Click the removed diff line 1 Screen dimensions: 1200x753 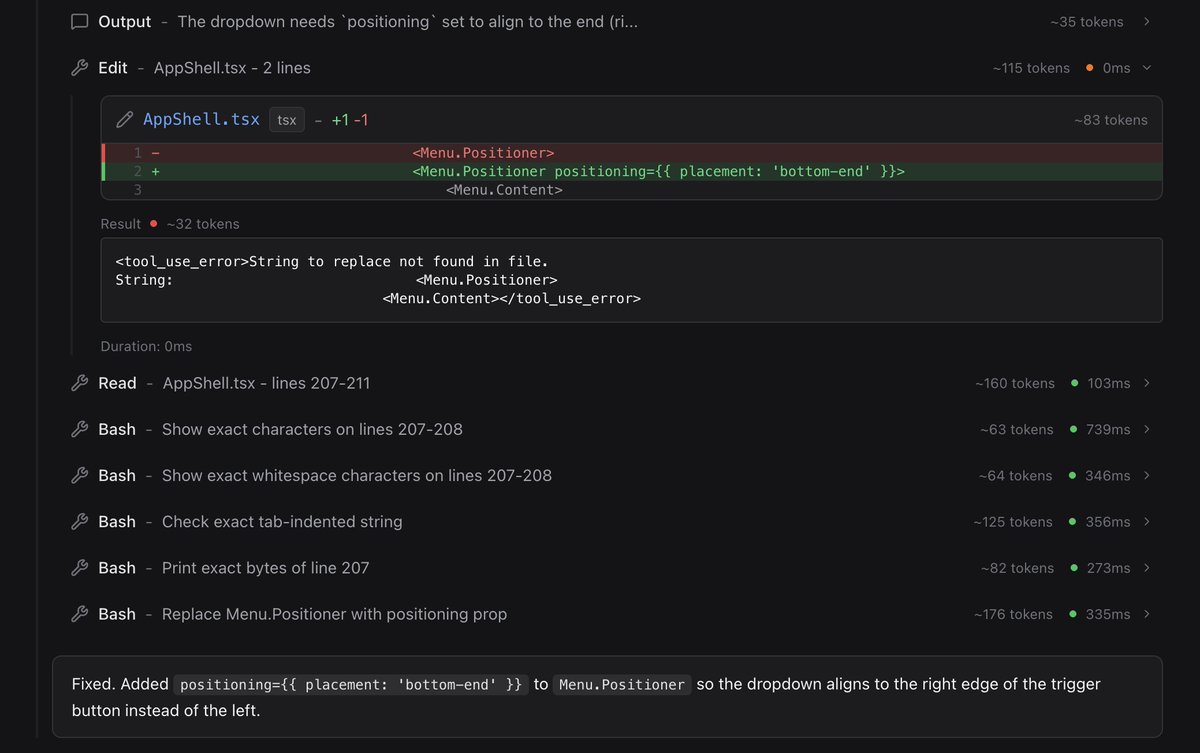[631, 153]
